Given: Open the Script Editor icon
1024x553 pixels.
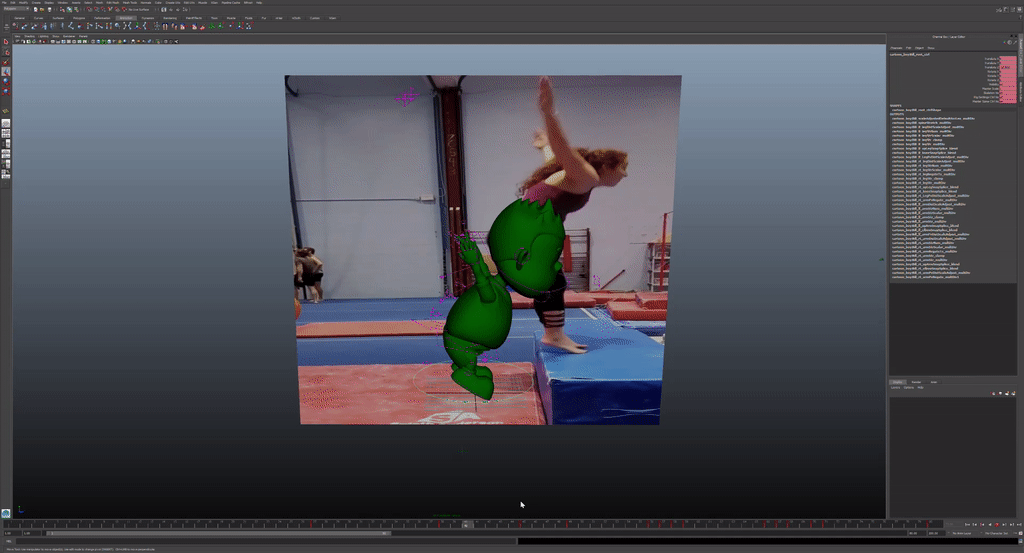Looking at the screenshot, I should [1020, 541].
